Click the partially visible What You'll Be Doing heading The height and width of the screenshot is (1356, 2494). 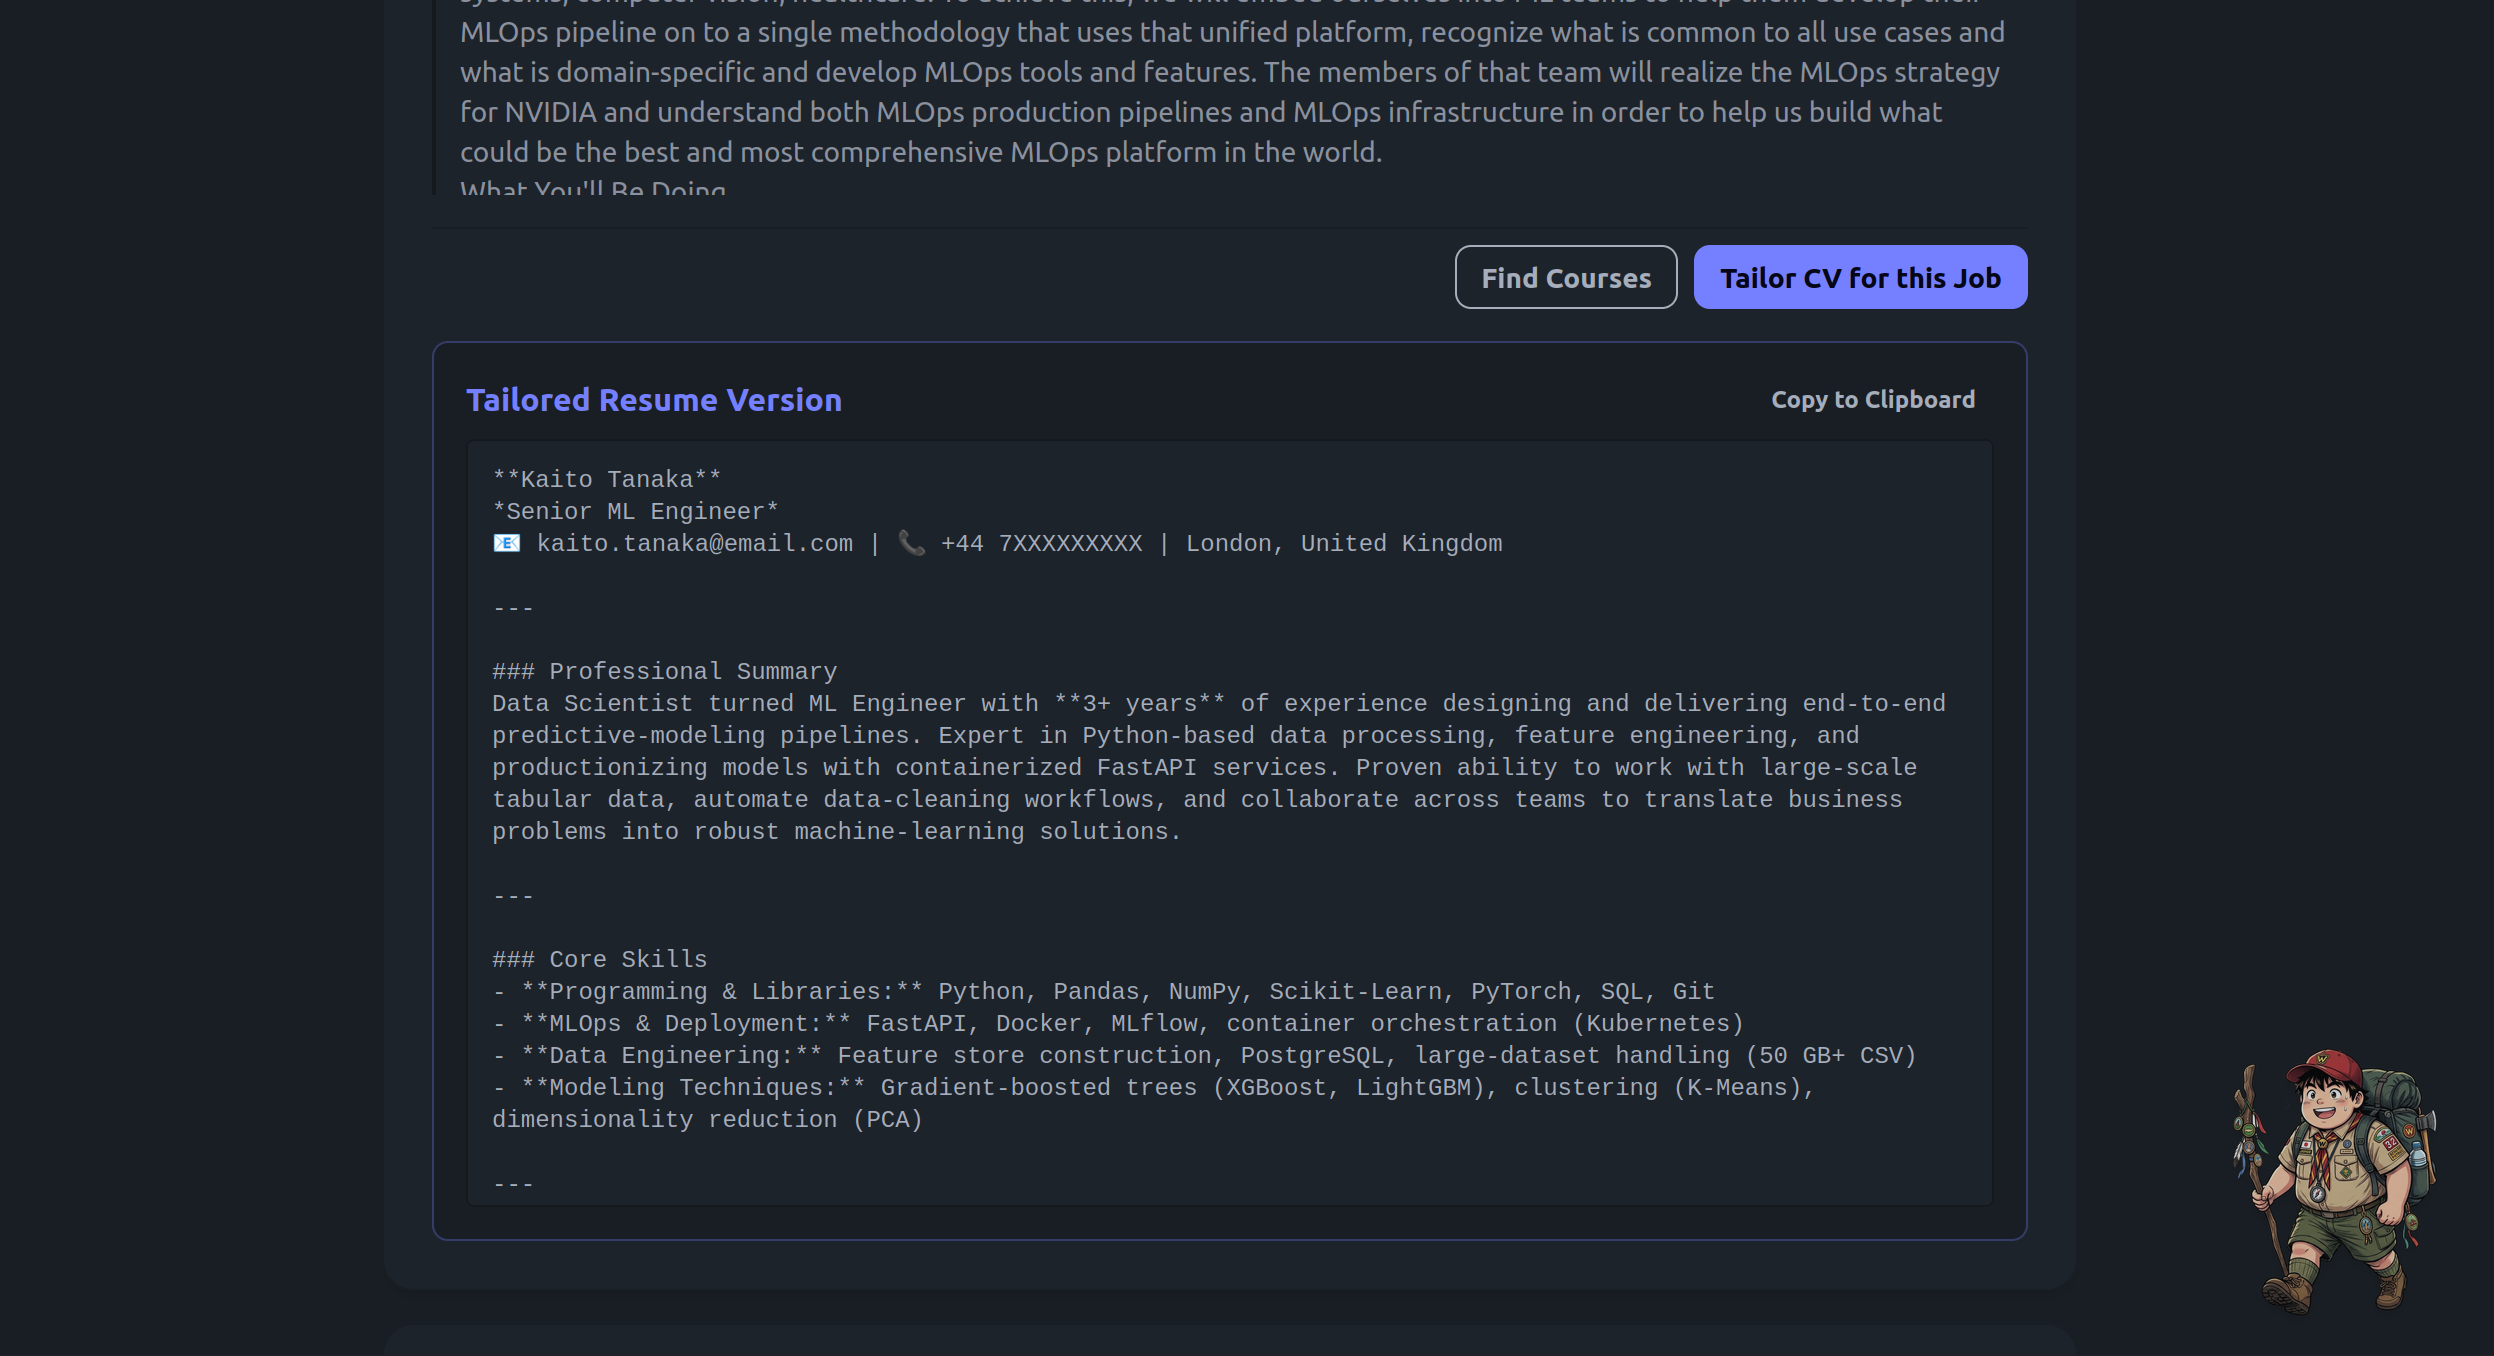[593, 187]
